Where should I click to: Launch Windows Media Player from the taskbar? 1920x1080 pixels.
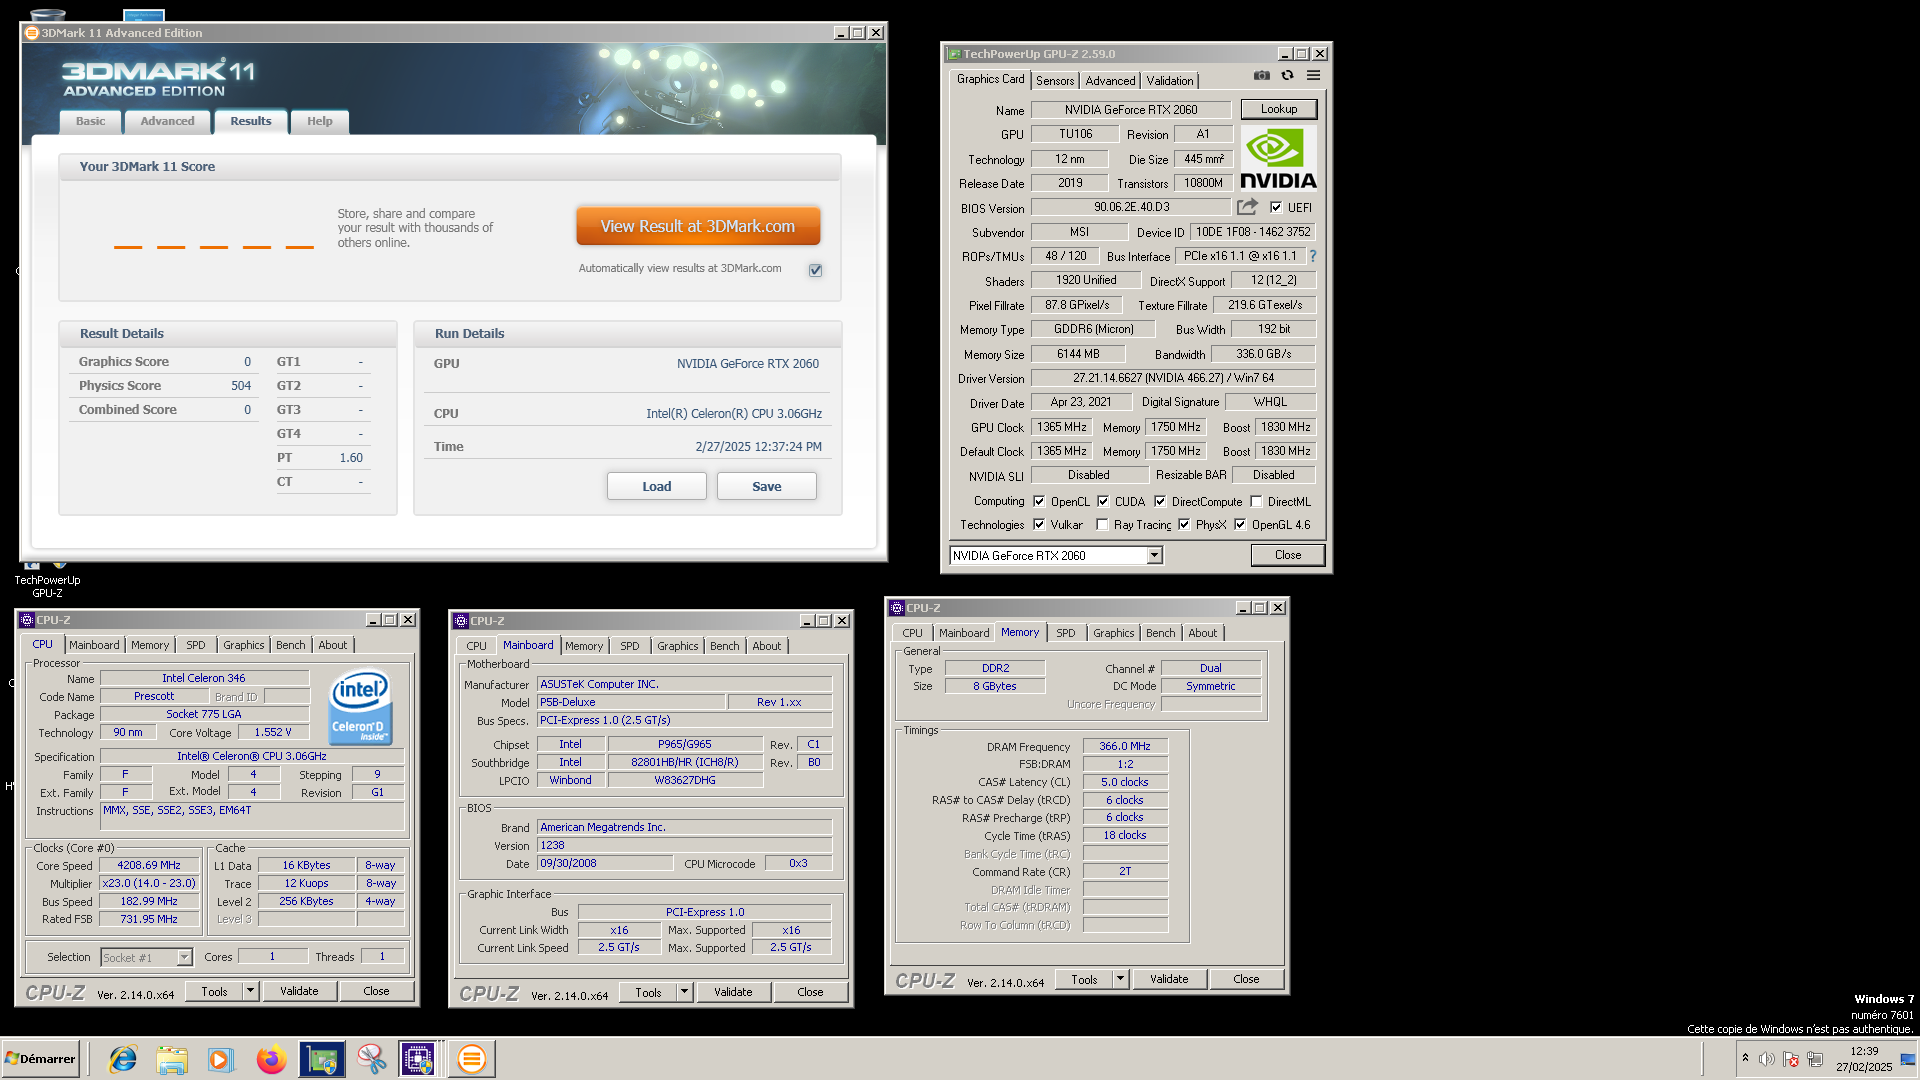(220, 1059)
